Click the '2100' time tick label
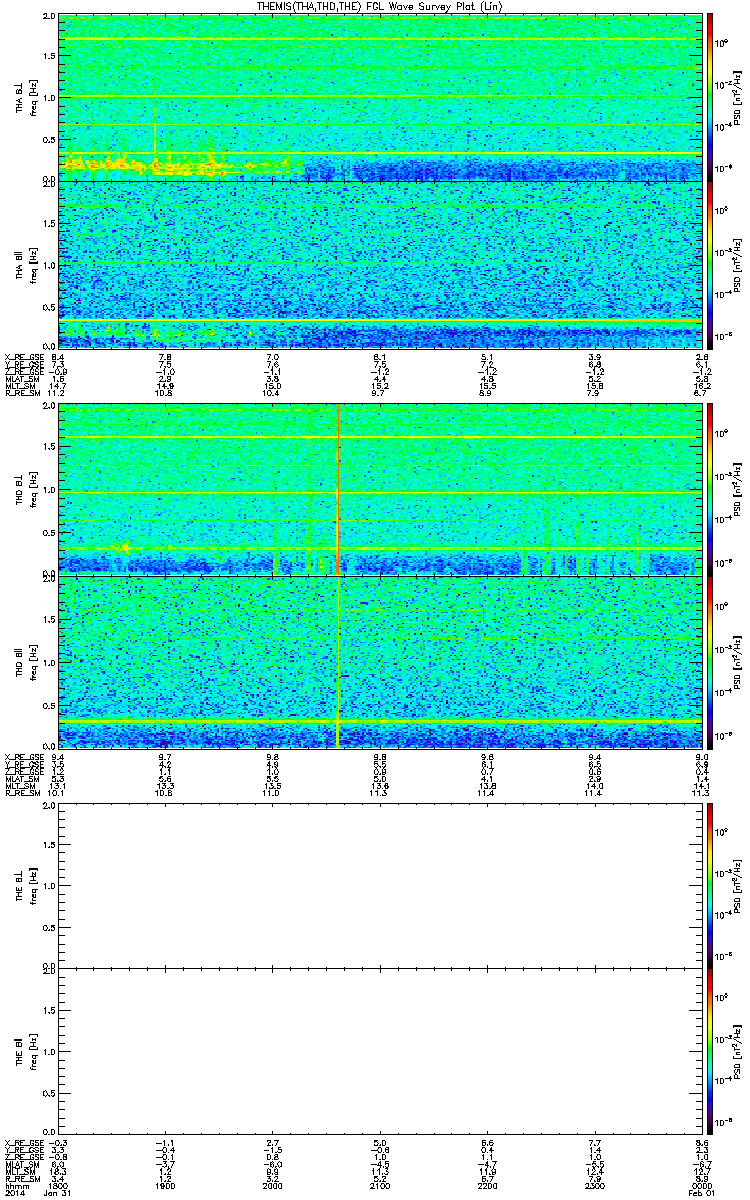The image size is (750, 1200). tap(379, 1186)
